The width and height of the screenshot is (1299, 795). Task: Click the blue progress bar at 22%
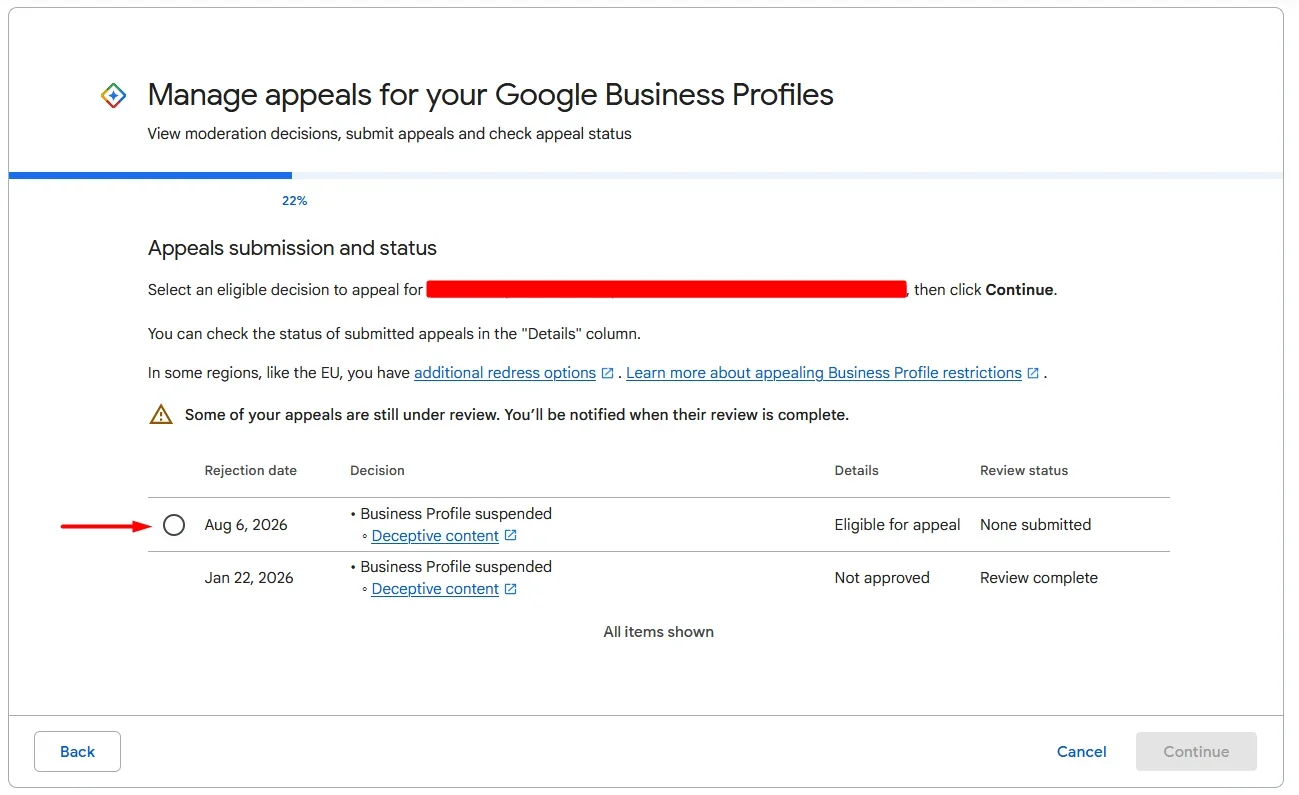pos(150,176)
